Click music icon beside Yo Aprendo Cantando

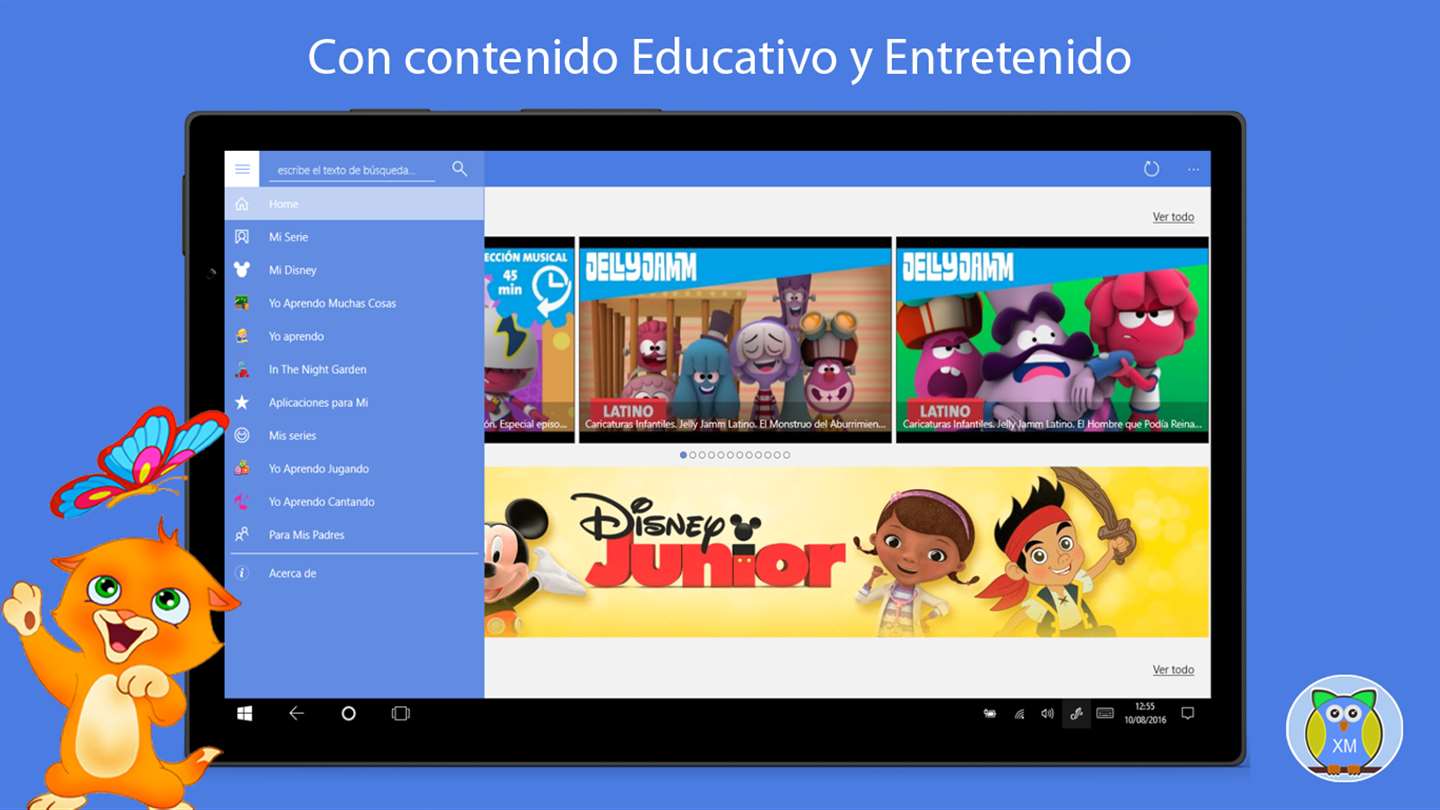pyautogui.click(x=242, y=501)
